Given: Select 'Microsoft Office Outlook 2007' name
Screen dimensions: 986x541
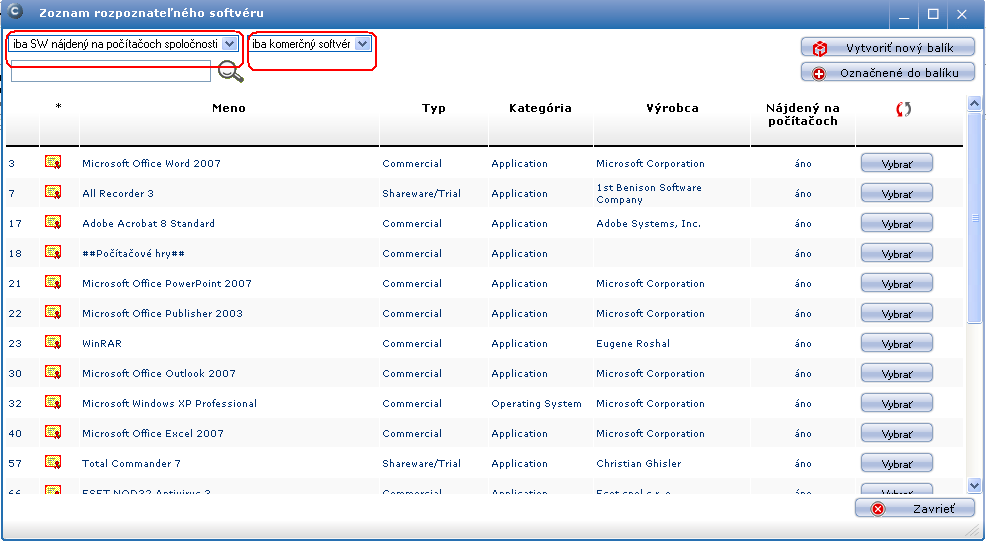Looking at the screenshot, I should [159, 373].
